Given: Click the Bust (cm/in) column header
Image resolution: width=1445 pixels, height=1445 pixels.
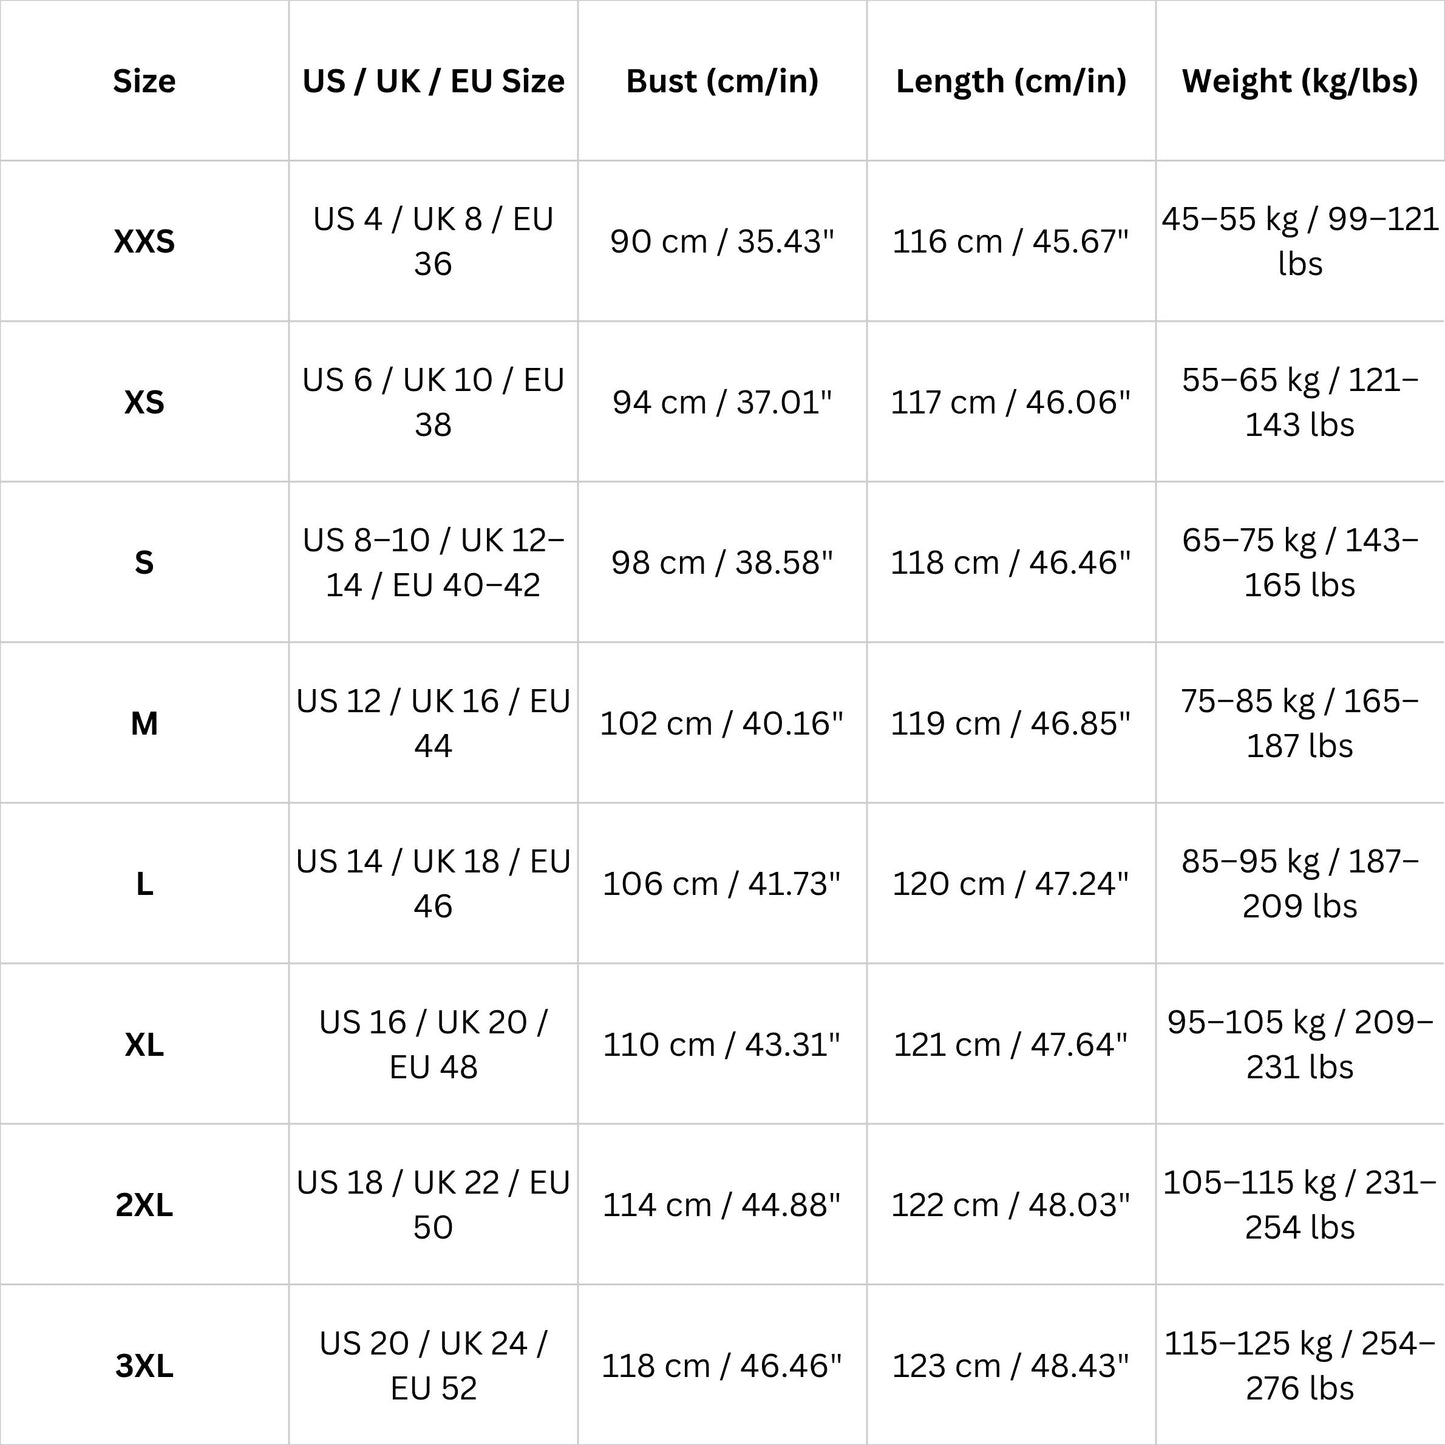Looking at the screenshot, I should (x=722, y=81).
